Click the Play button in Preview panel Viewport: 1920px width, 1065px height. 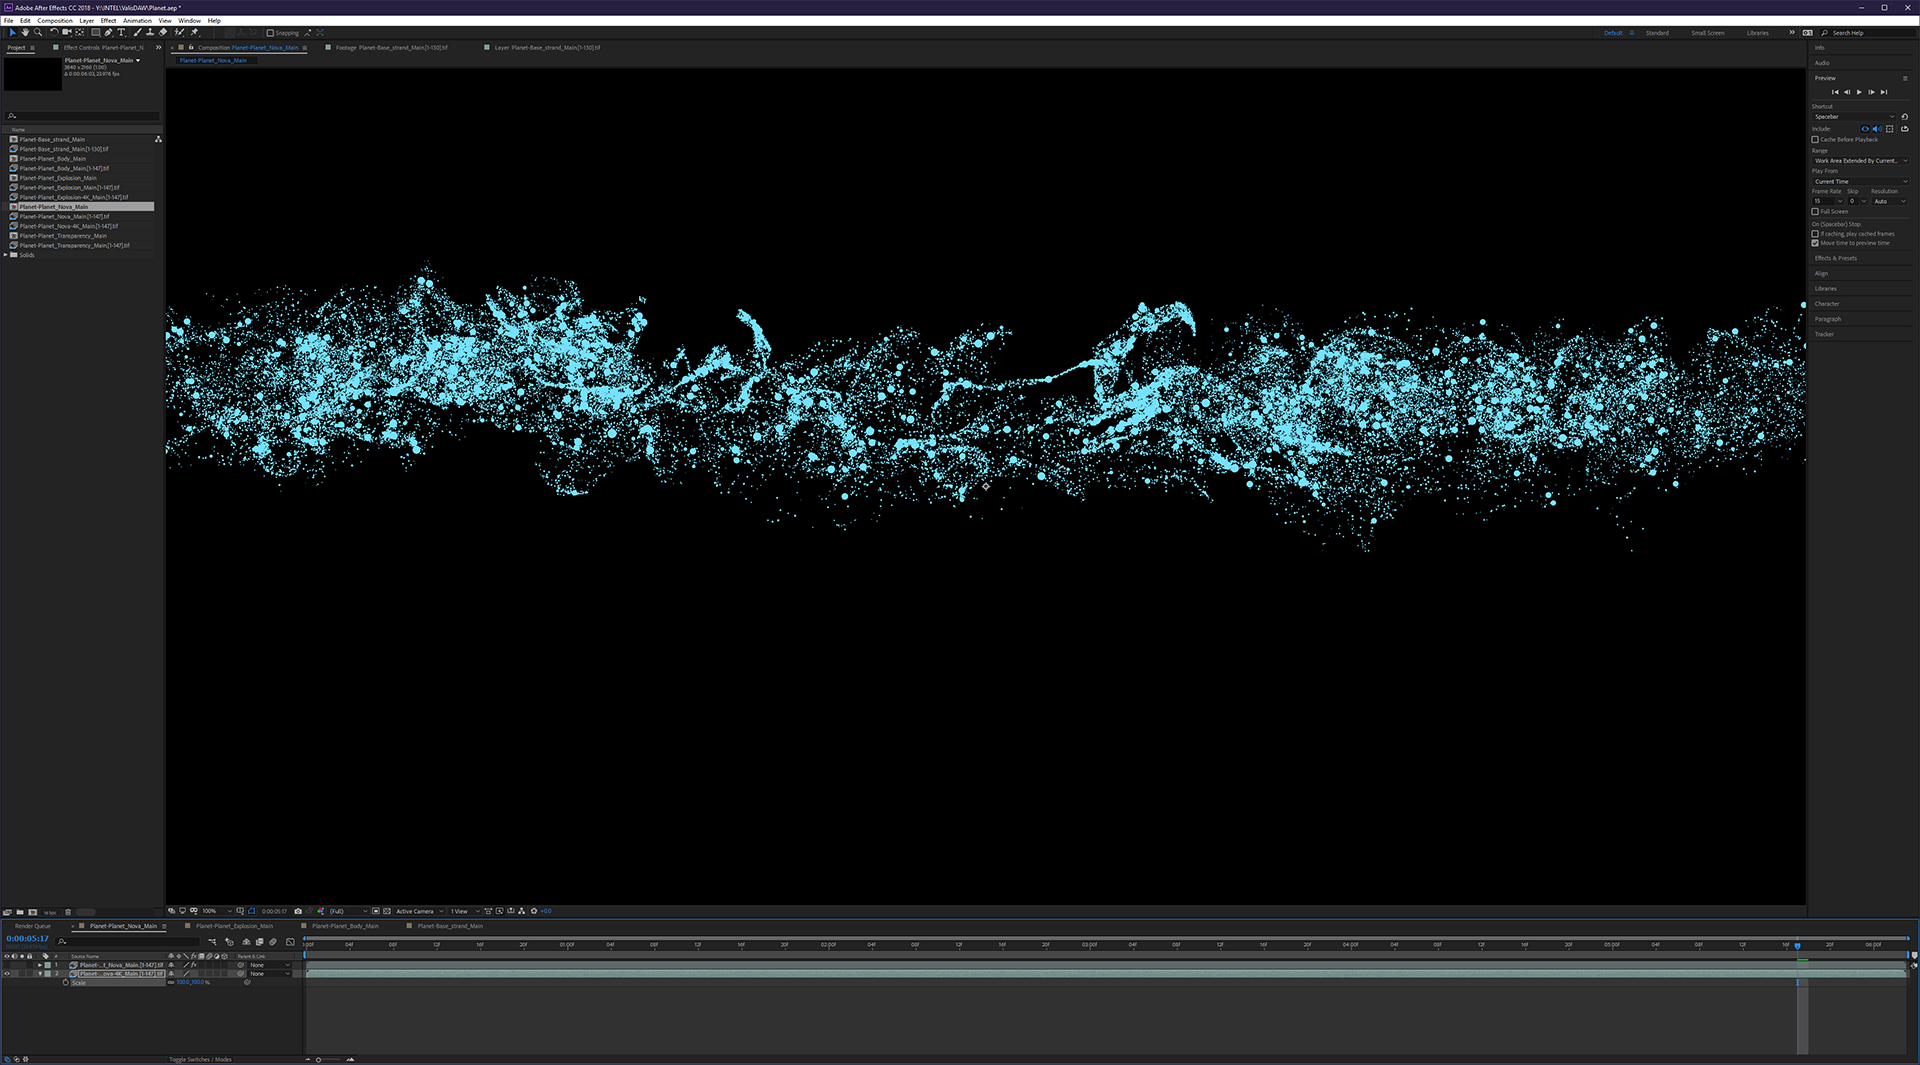tap(1859, 92)
